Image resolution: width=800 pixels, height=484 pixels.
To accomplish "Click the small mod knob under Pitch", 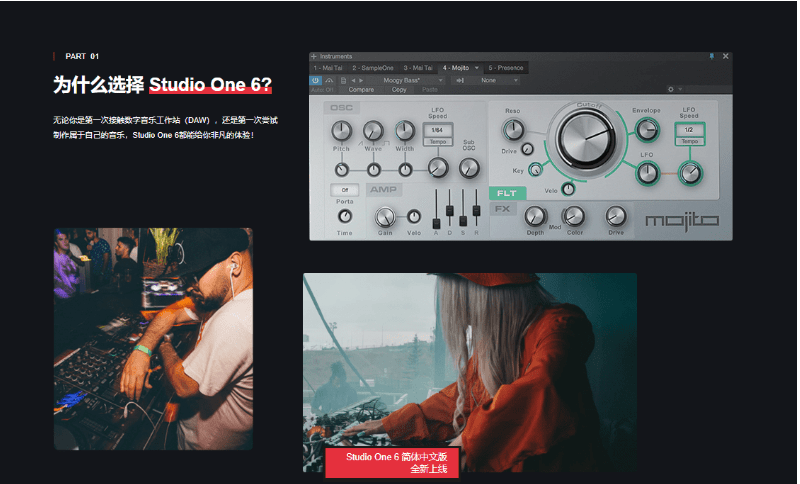I will point(341,169).
